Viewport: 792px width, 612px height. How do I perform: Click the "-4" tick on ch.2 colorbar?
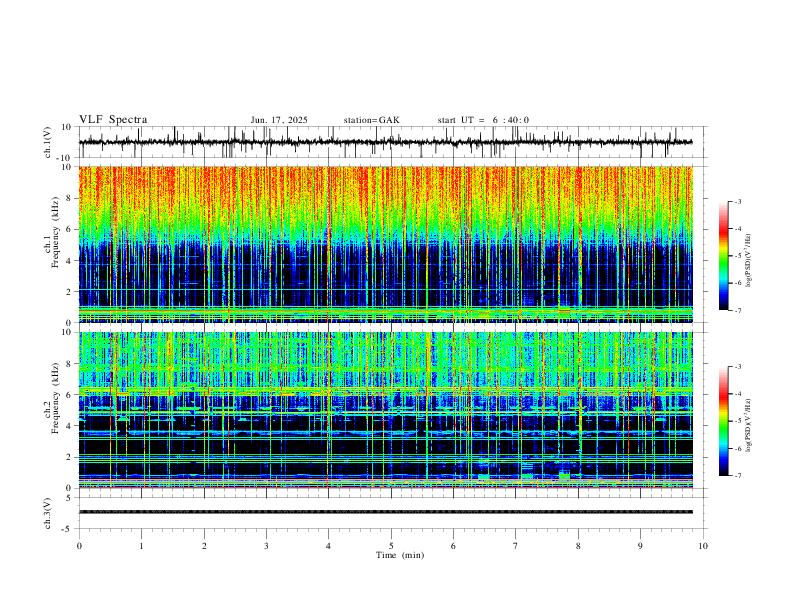coord(738,394)
